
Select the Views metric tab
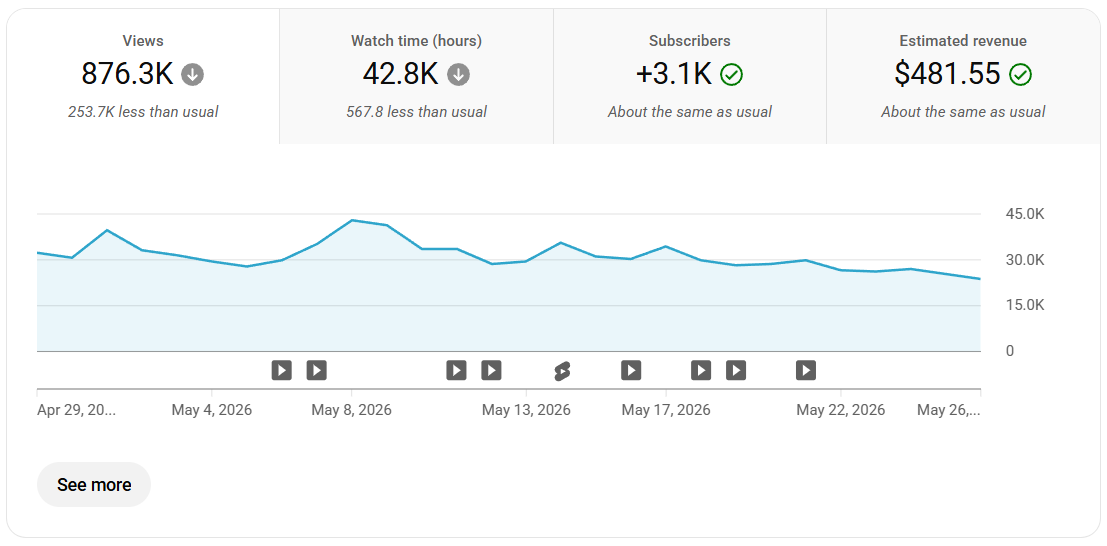(x=143, y=76)
